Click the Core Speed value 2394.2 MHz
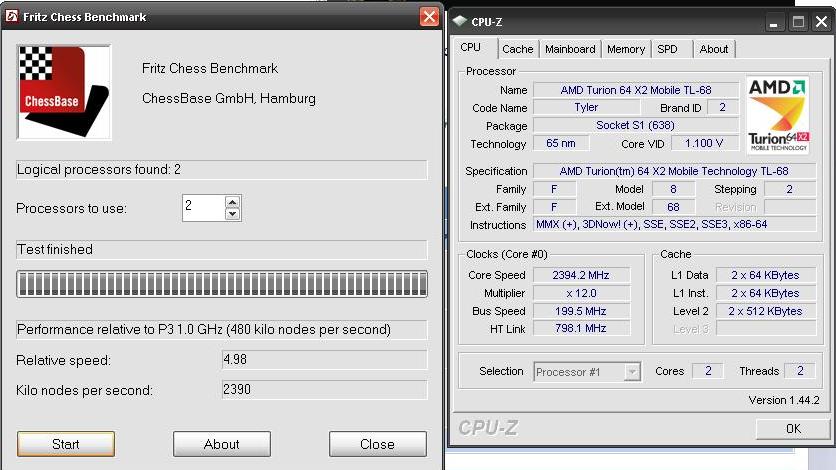The width and height of the screenshot is (836, 470). point(581,275)
